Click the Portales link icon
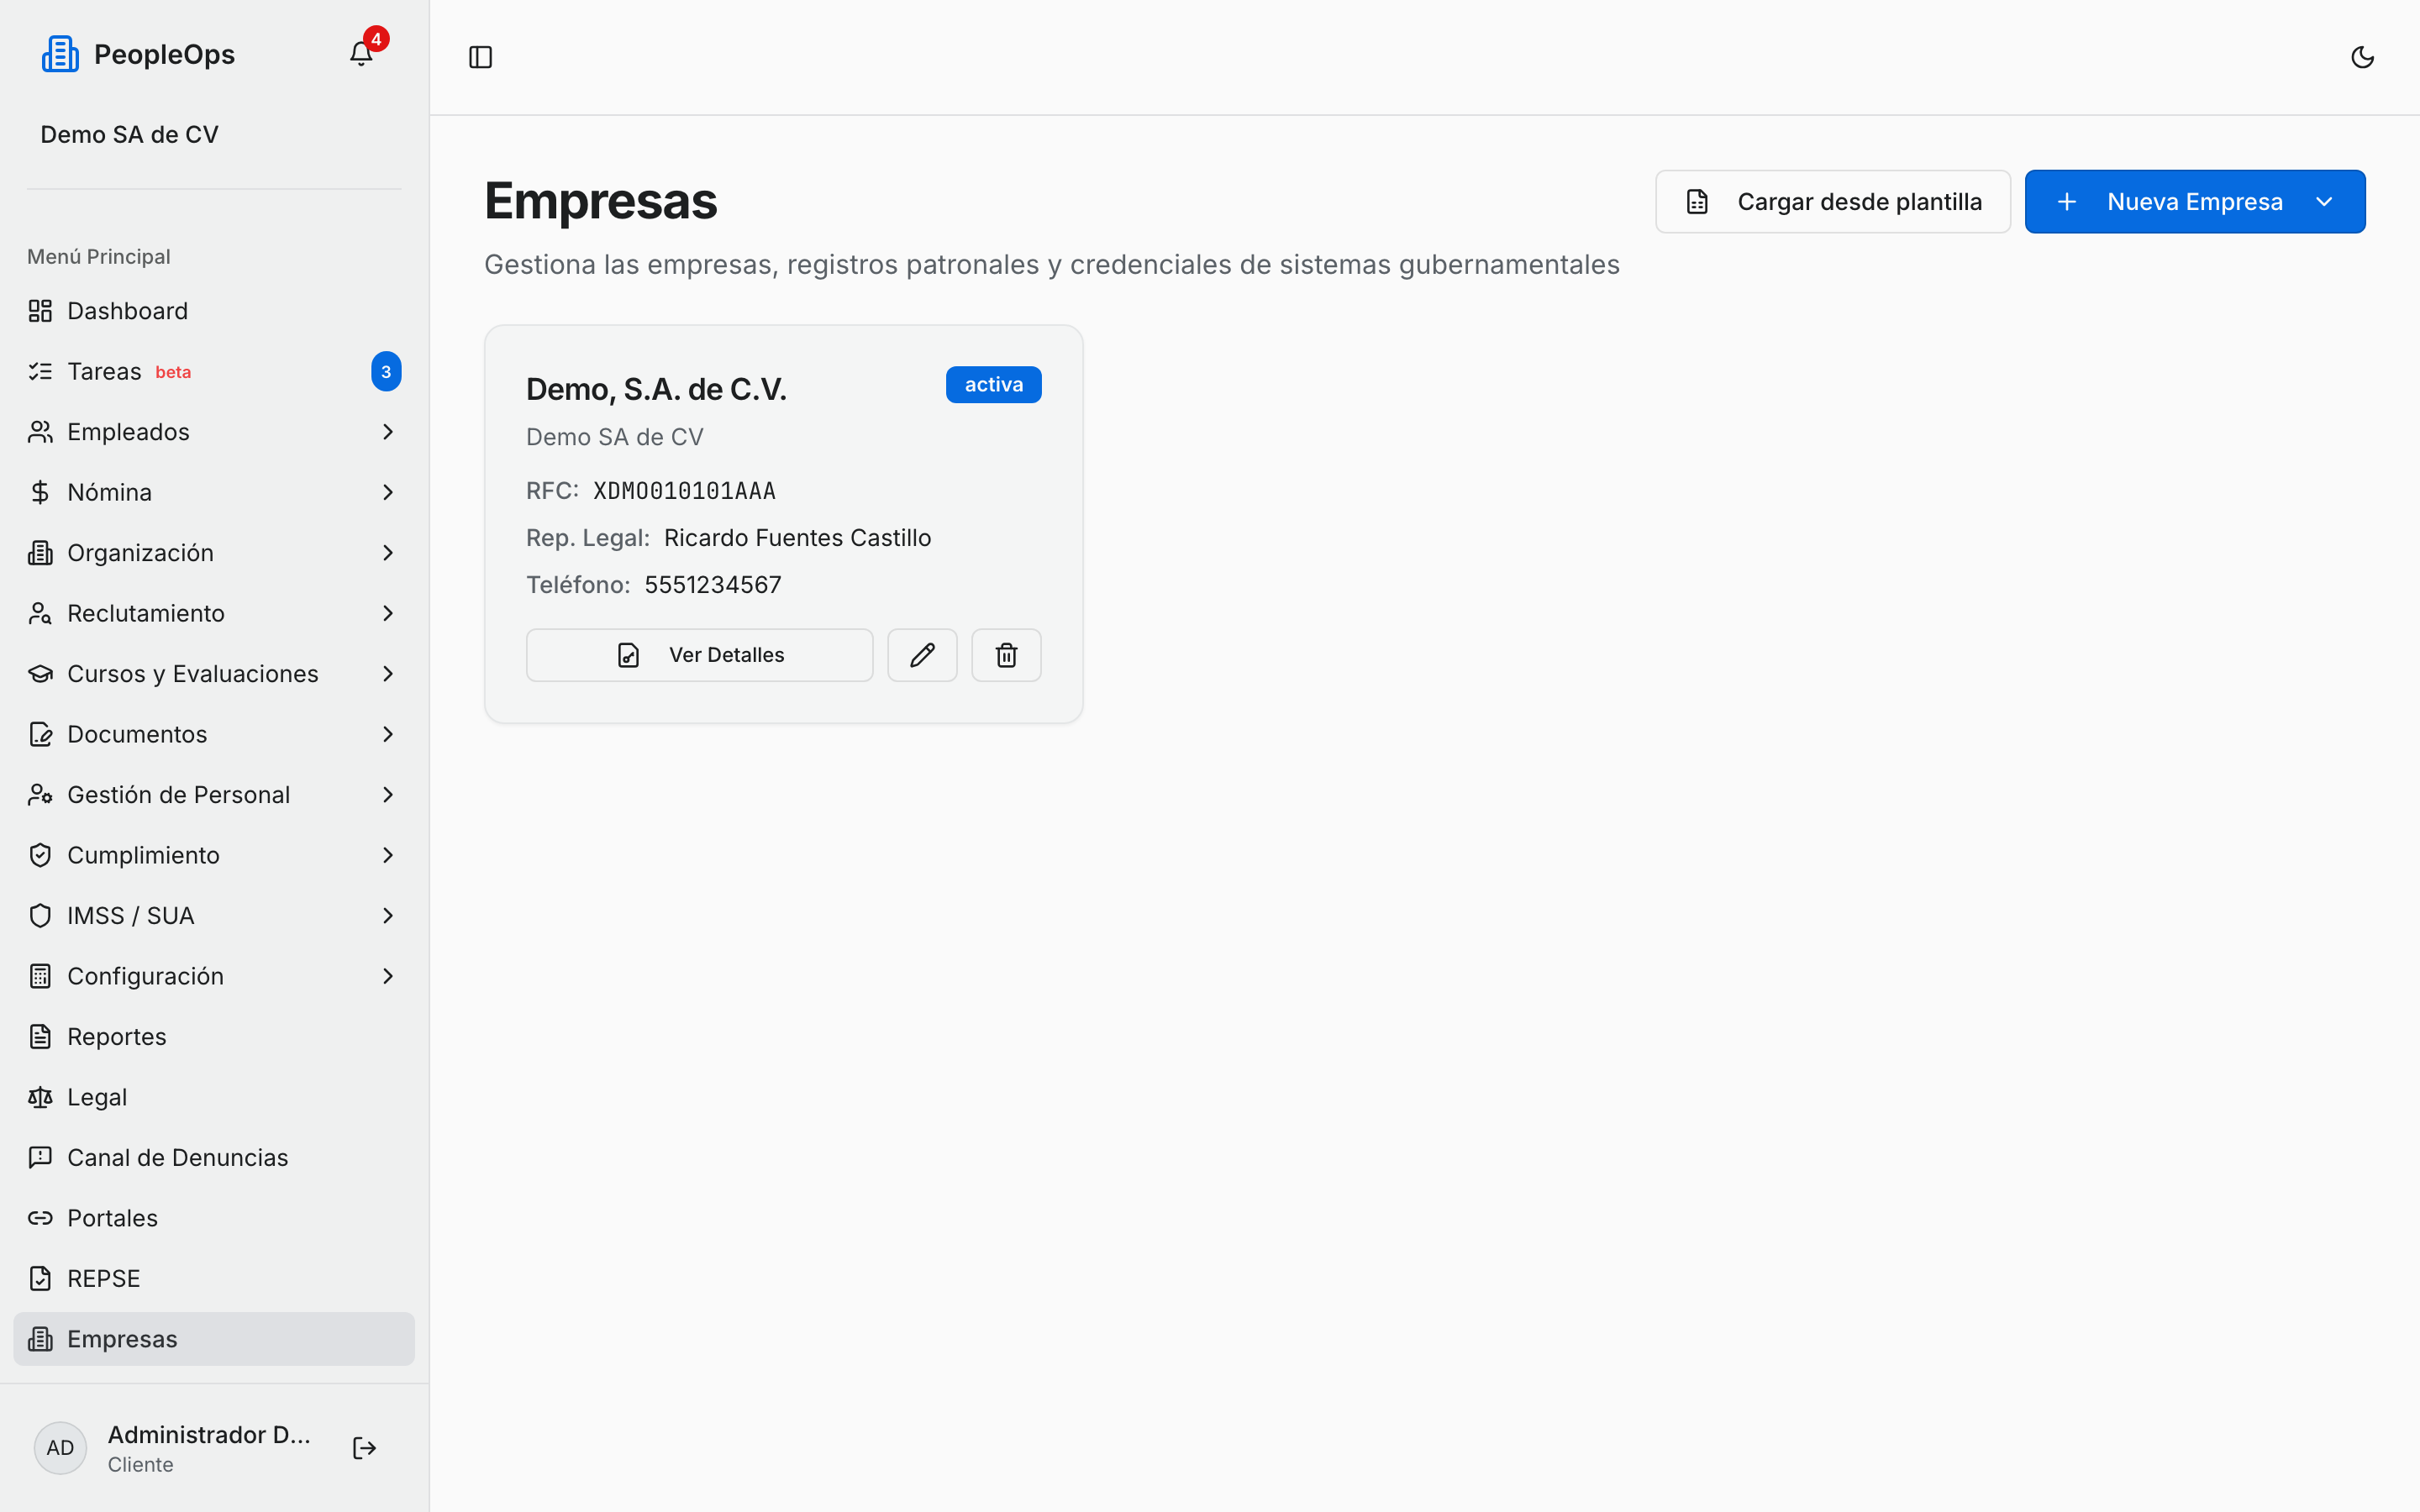2420x1512 pixels. pos(40,1218)
